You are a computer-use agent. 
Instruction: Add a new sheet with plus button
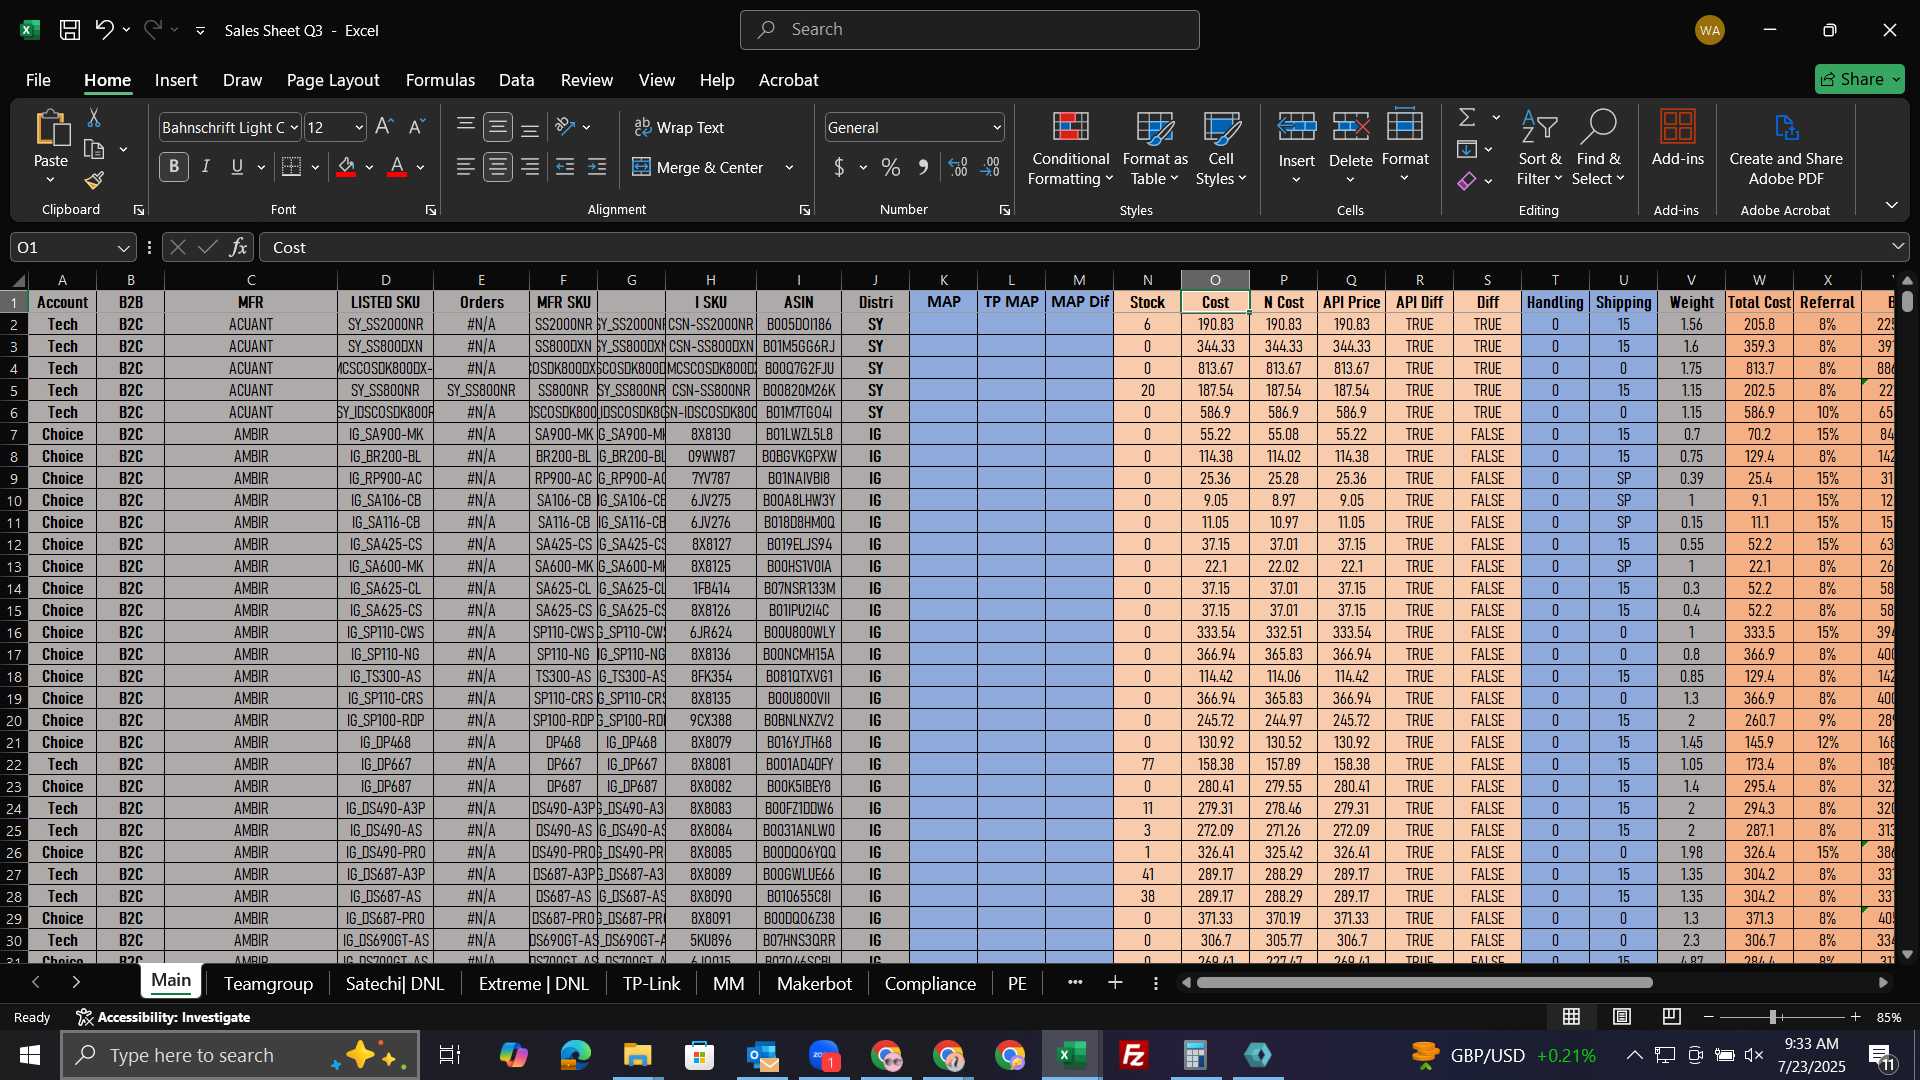click(x=1115, y=984)
